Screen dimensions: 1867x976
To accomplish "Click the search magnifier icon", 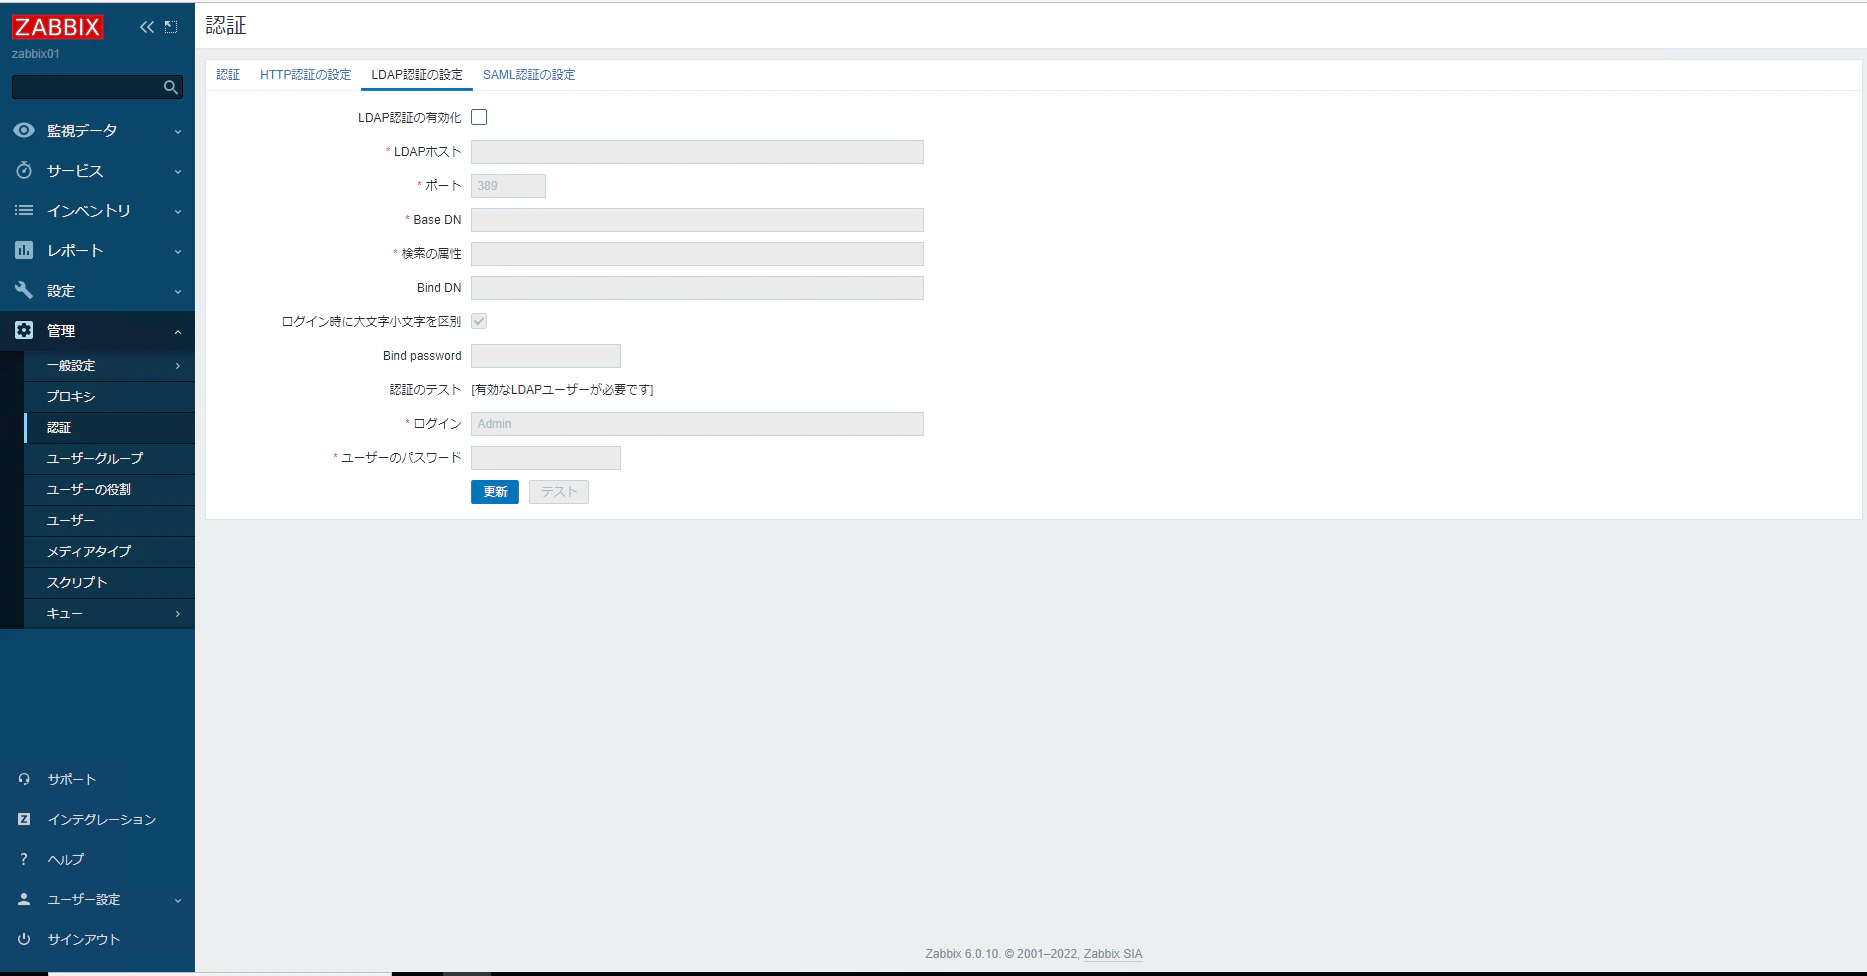I will [x=171, y=88].
